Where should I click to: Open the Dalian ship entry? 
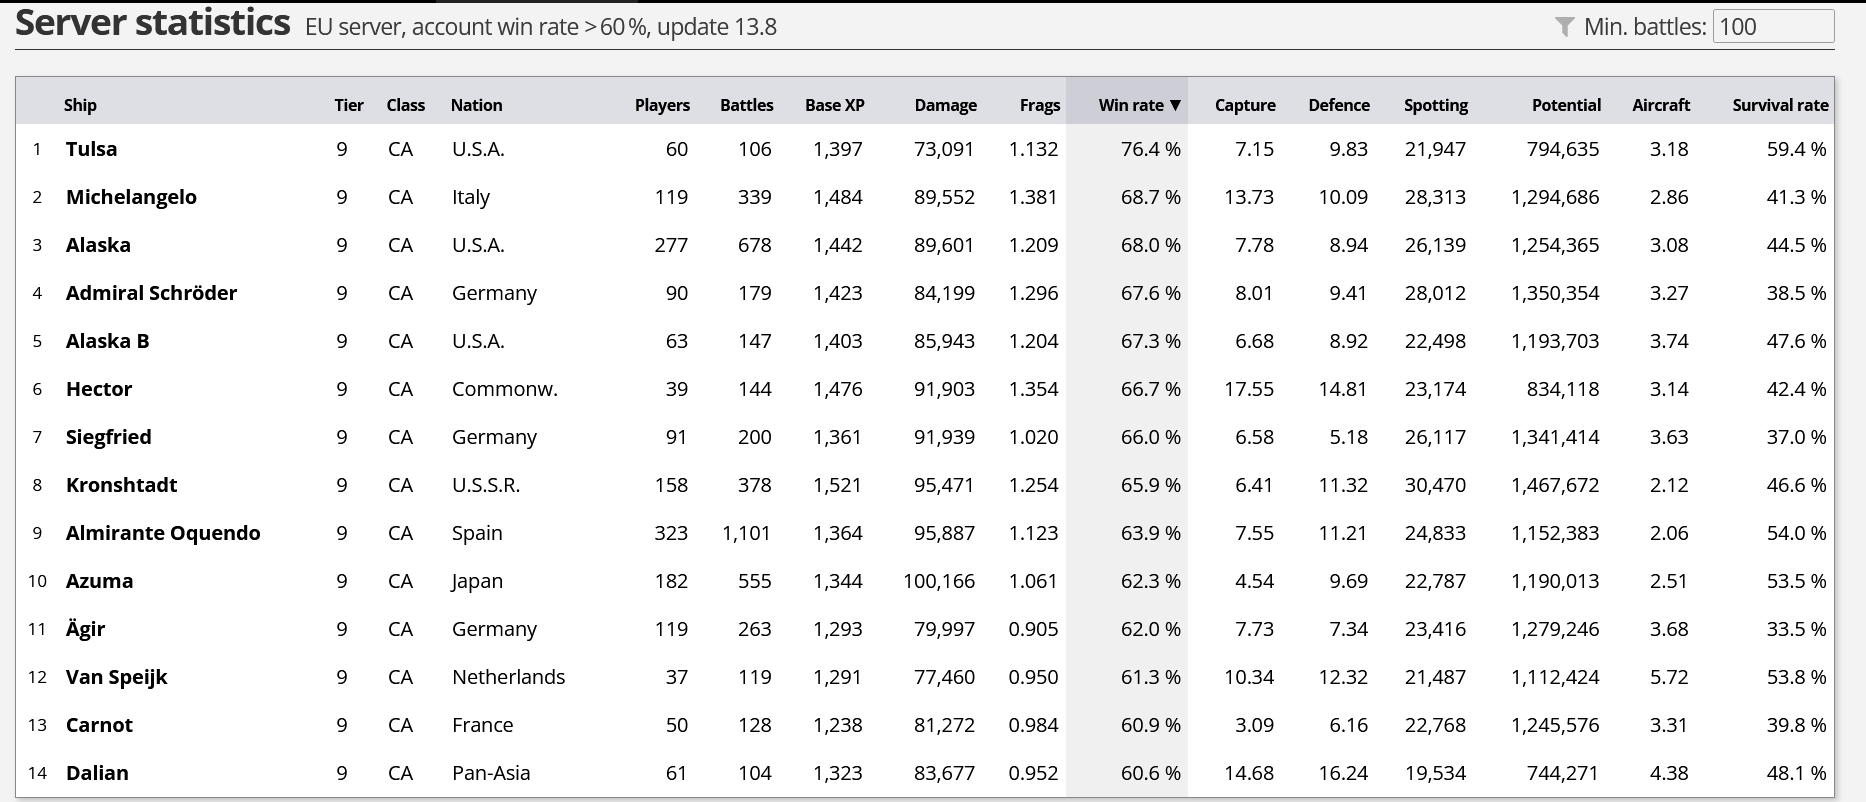(x=97, y=773)
